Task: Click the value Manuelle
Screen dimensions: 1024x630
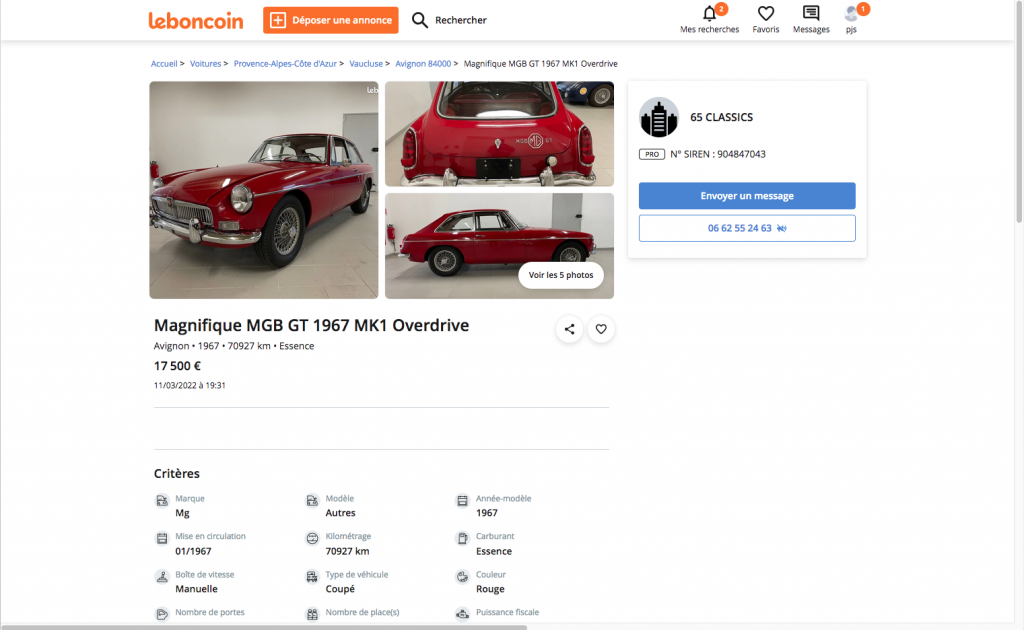Action: [x=196, y=589]
